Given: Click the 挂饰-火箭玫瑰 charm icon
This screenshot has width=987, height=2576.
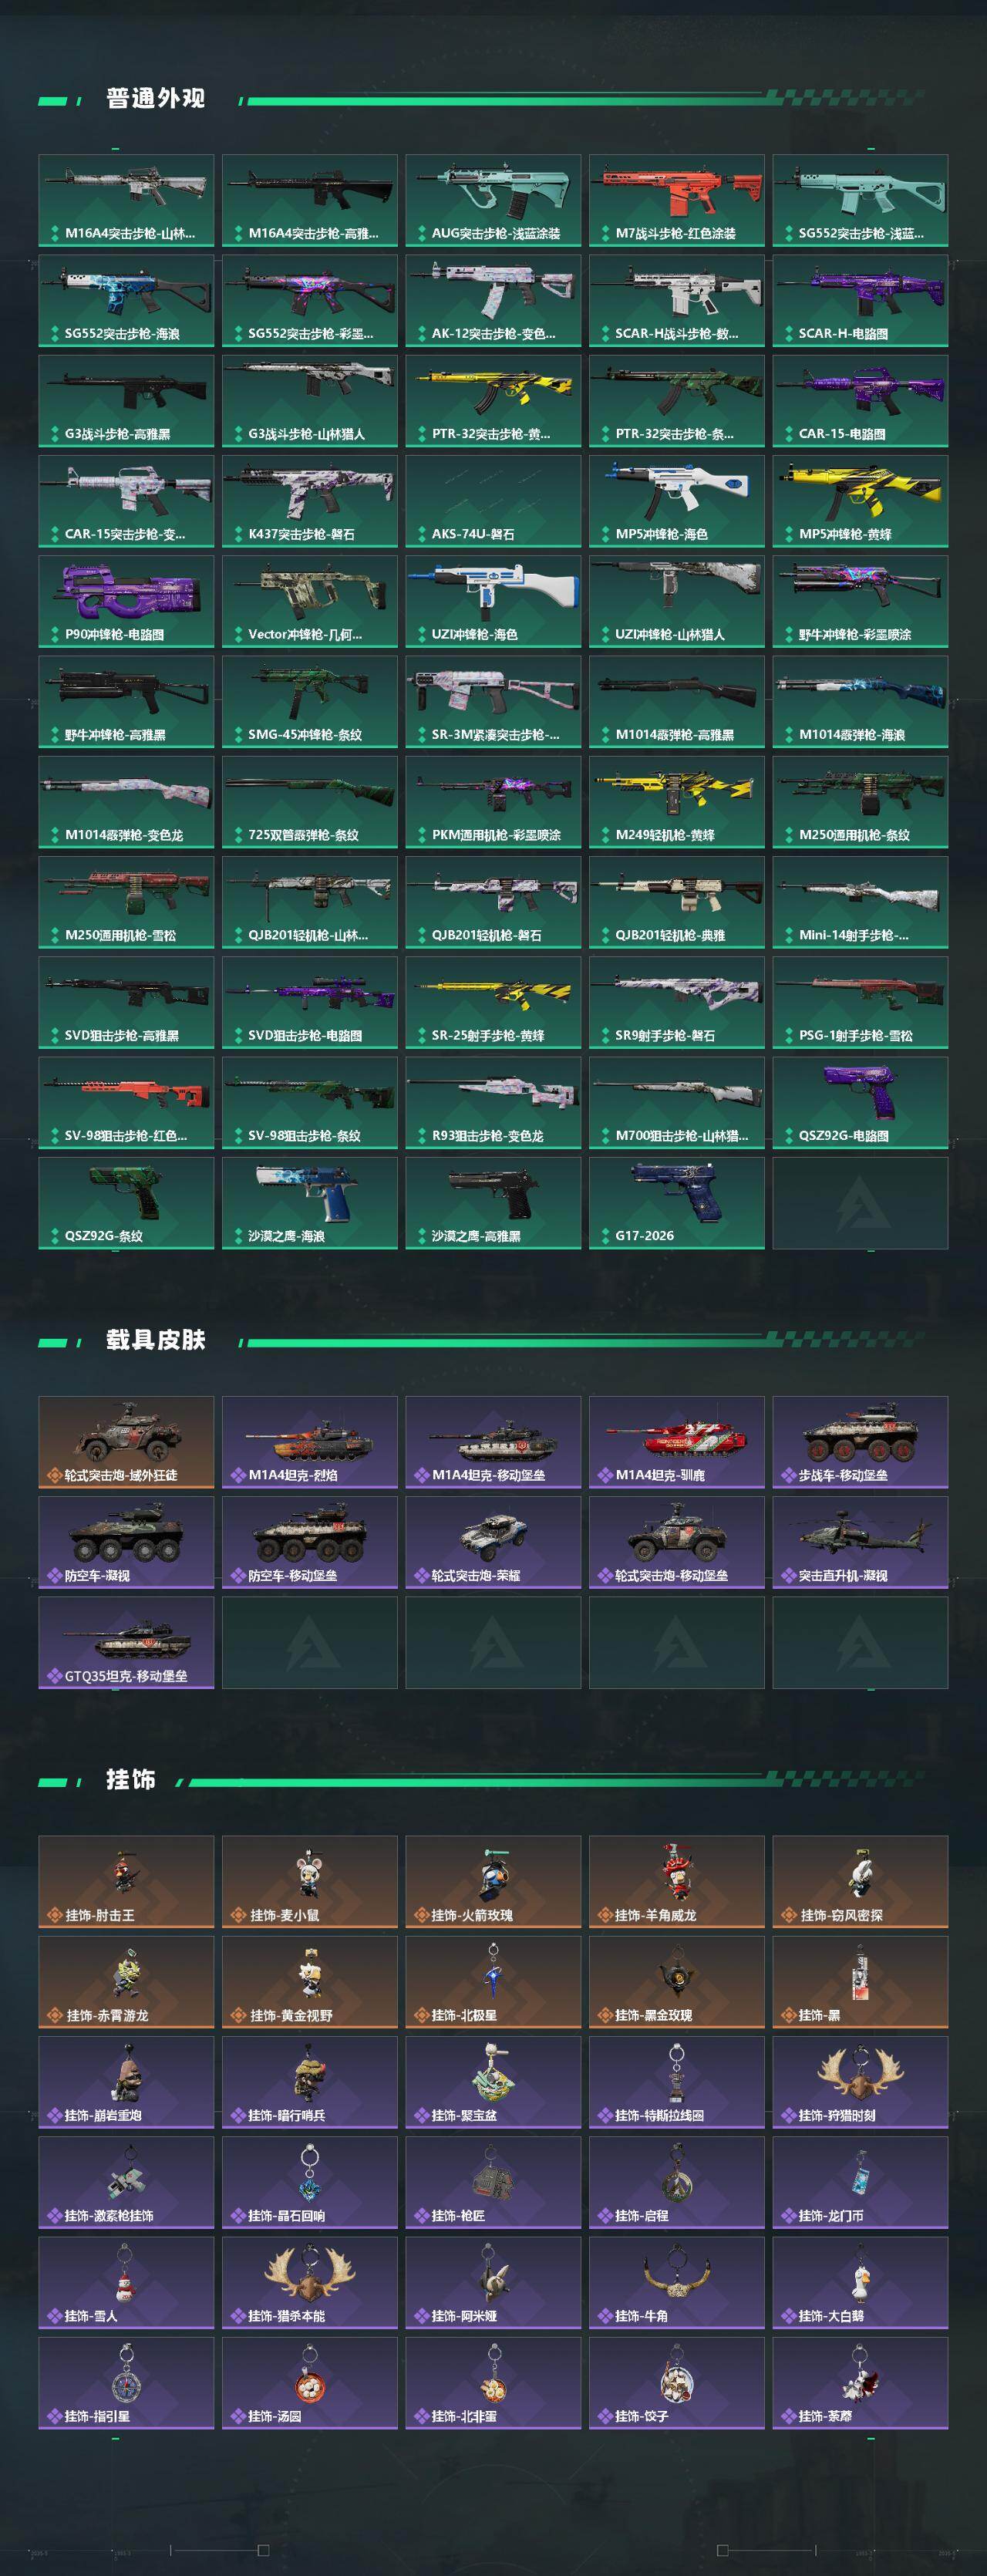Looking at the screenshot, I should [493, 1882].
